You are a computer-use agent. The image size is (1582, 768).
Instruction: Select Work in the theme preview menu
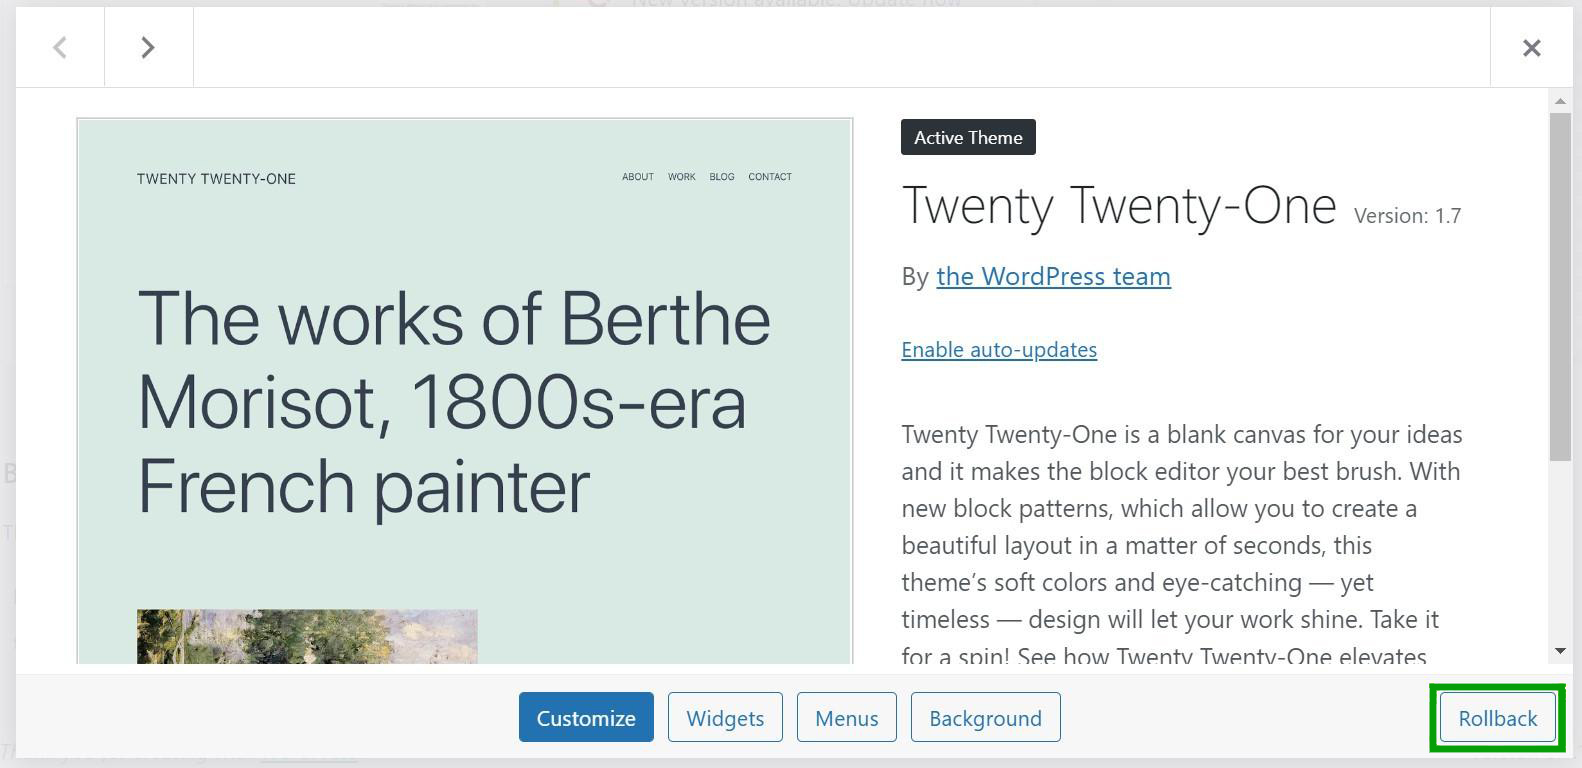681,176
